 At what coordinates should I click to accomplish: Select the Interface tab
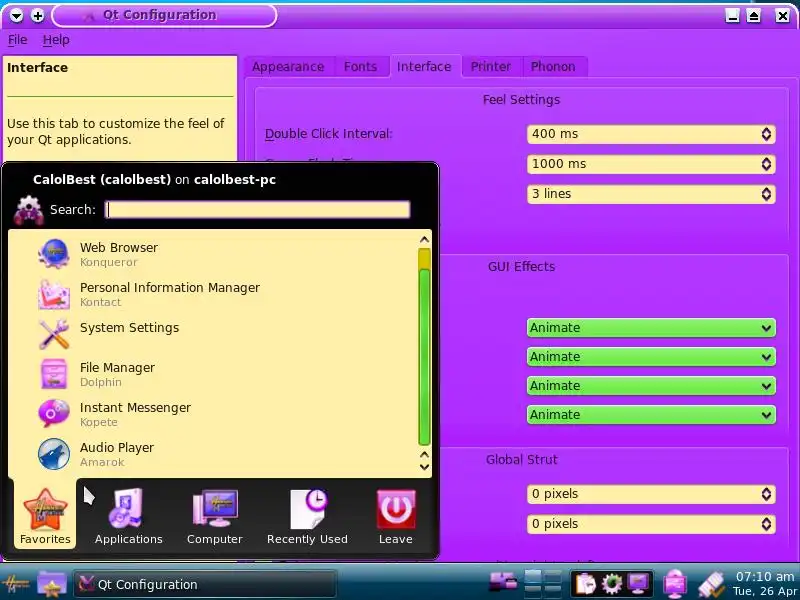[424, 66]
